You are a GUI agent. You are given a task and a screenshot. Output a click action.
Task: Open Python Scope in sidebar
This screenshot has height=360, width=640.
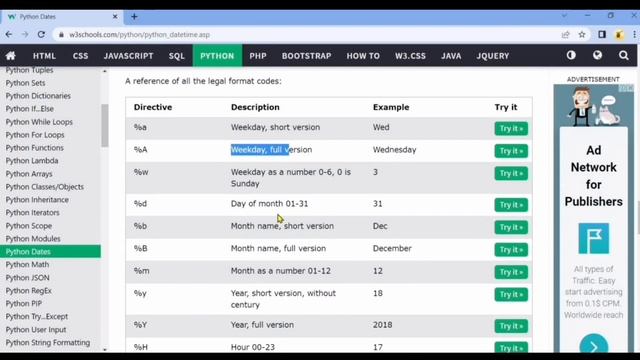point(29,226)
